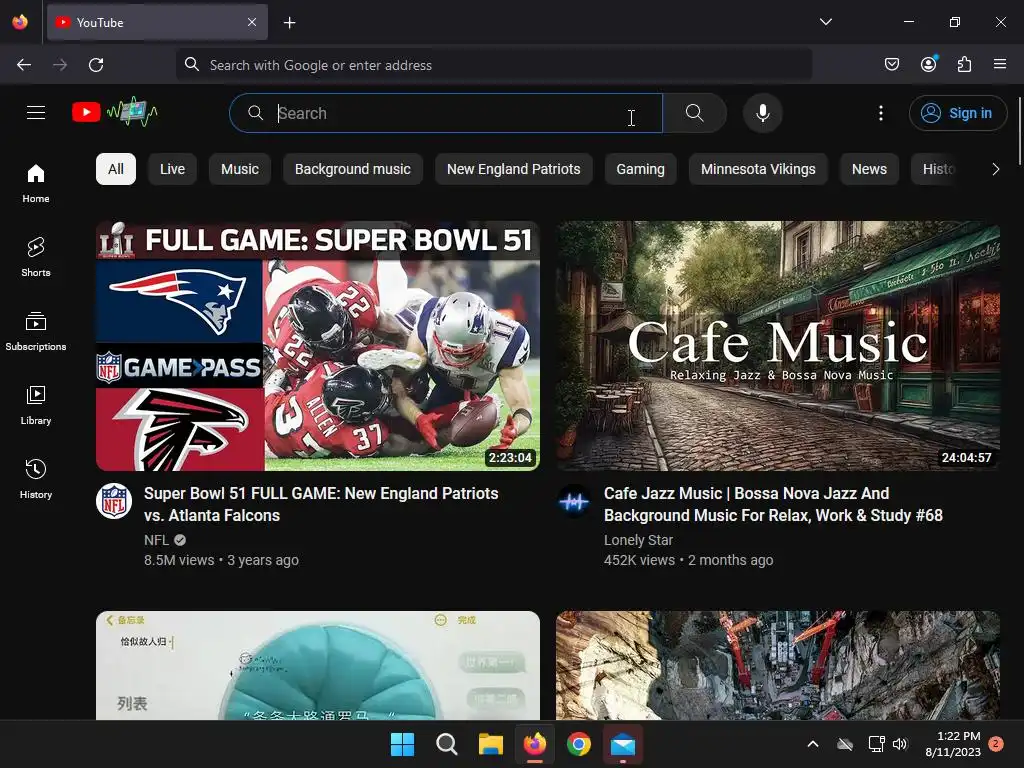Screen dimensions: 1024x768
Task: Open Library in sidebar
Action: pos(36,406)
